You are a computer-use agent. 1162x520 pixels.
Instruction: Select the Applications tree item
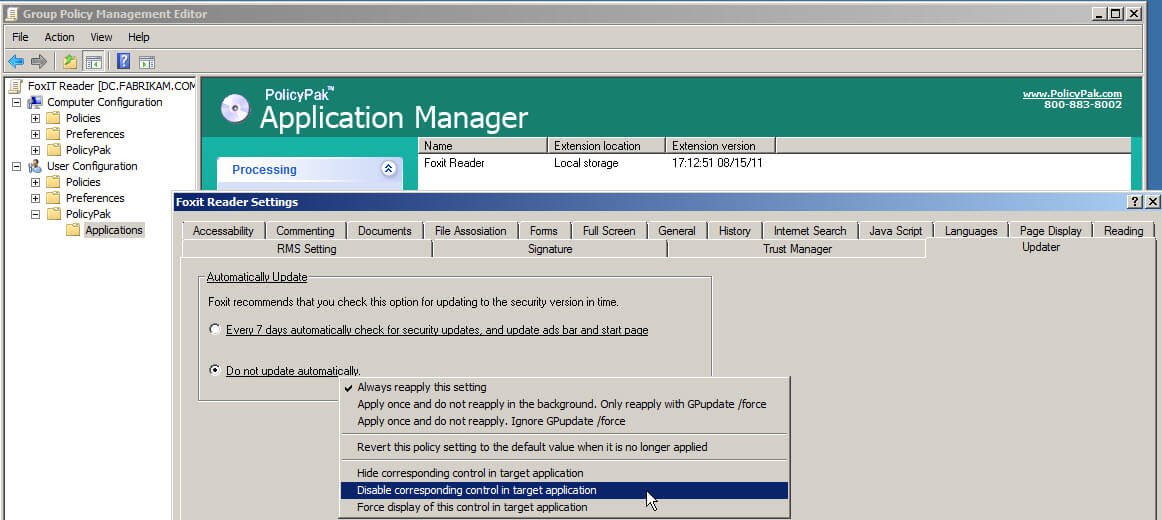[113, 230]
